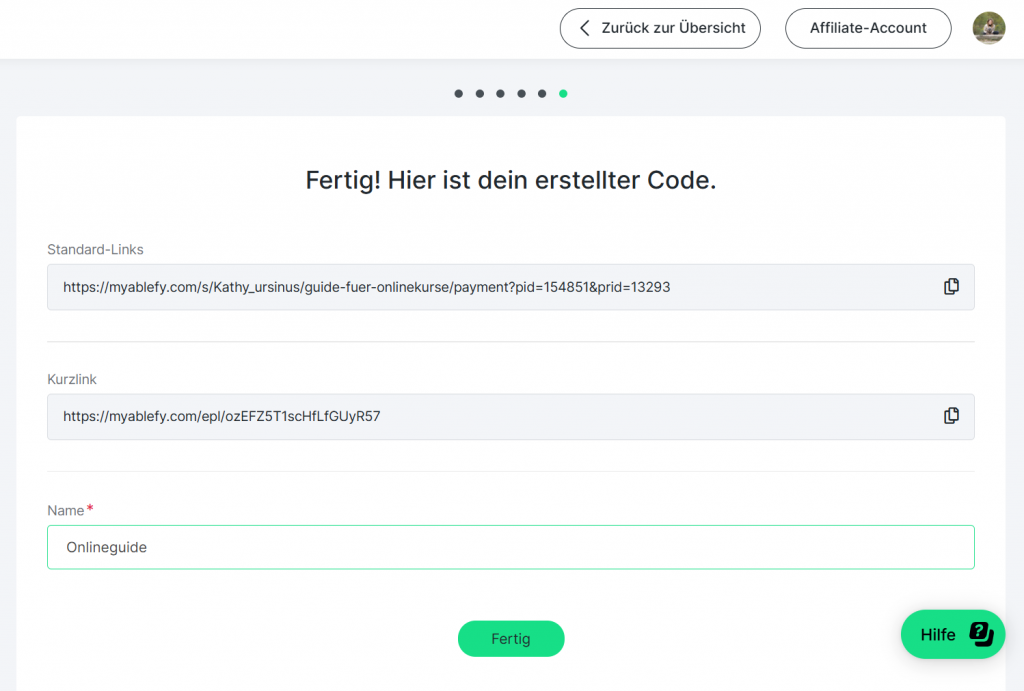1024x691 pixels.
Task: Focus the Name field containing Onlineguide
Action: tap(510, 547)
